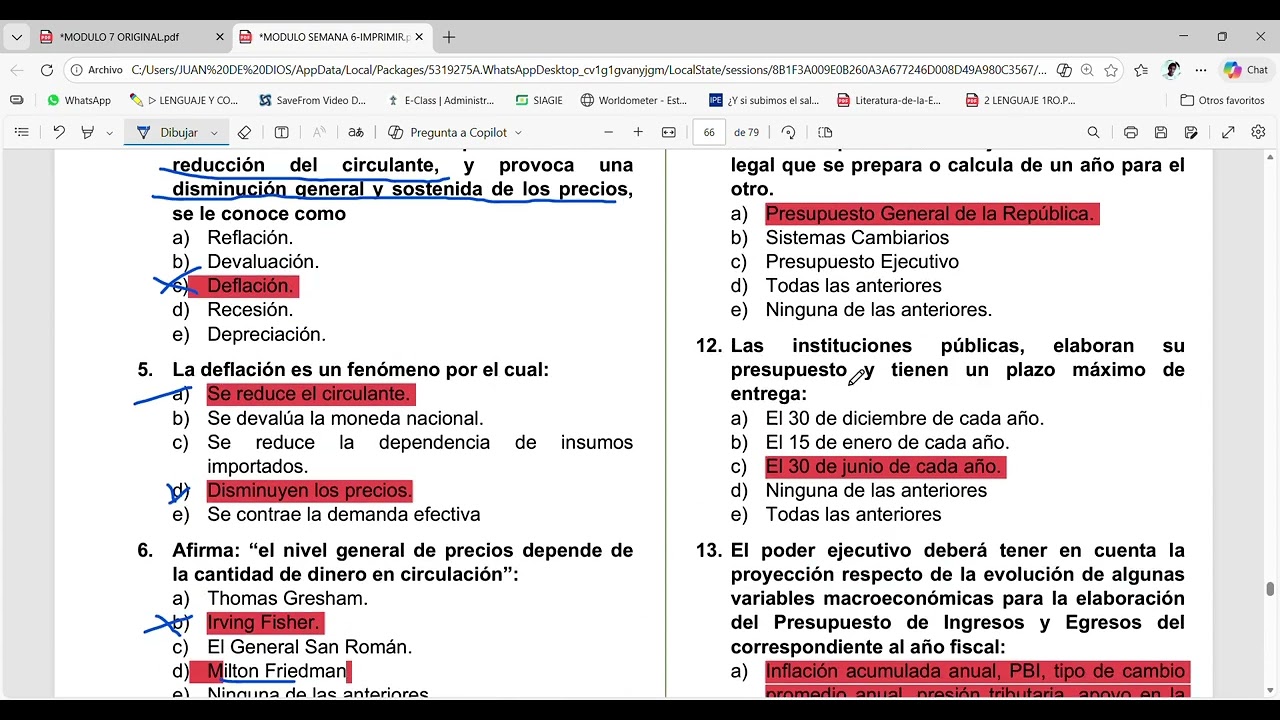Click the save as with edits icon
1280x720 pixels.
pyautogui.click(x=1191, y=132)
